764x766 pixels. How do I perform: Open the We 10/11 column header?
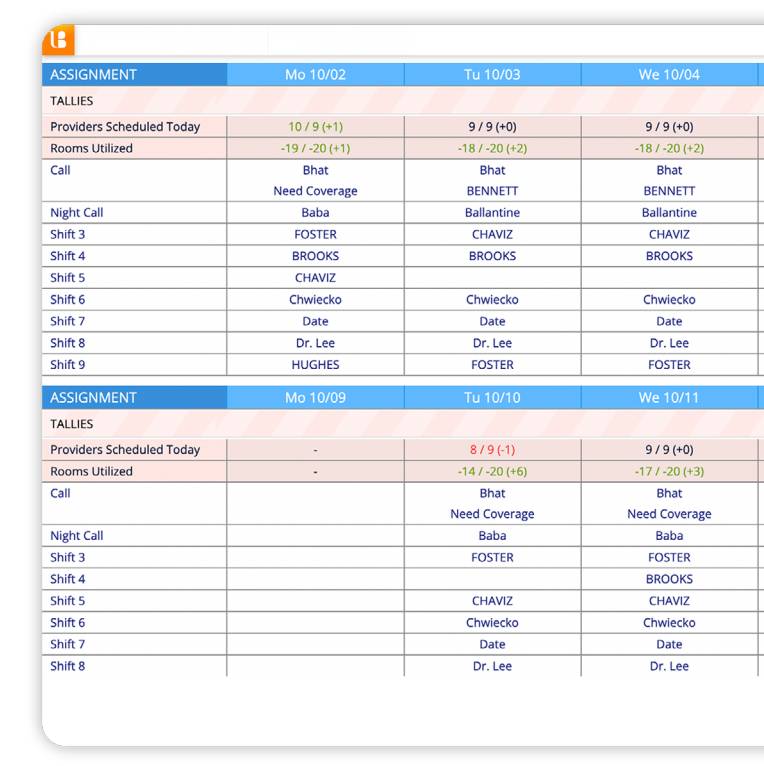point(669,398)
